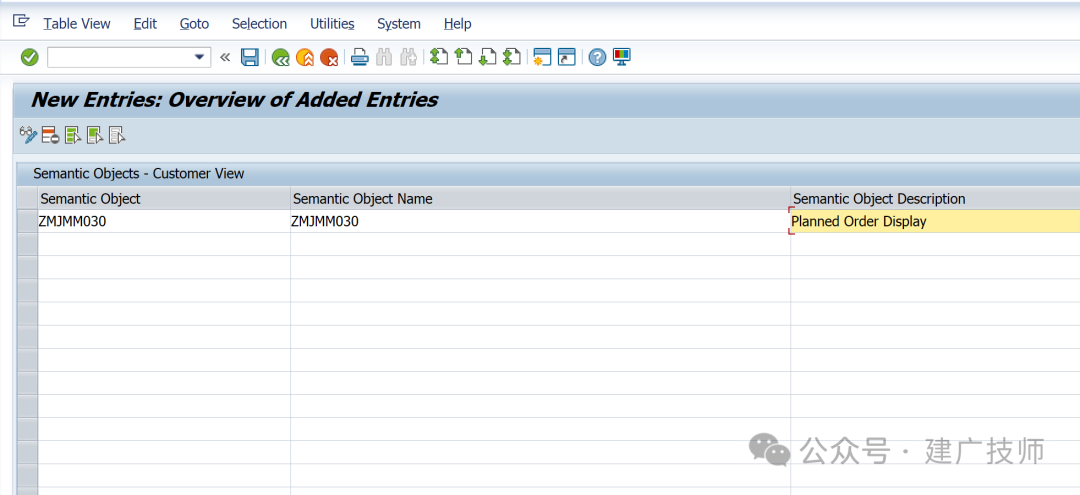Screen dimensions: 1080x495
Task: Toggle Display/Change with the glasses-pencil icon
Action: click(x=28, y=135)
